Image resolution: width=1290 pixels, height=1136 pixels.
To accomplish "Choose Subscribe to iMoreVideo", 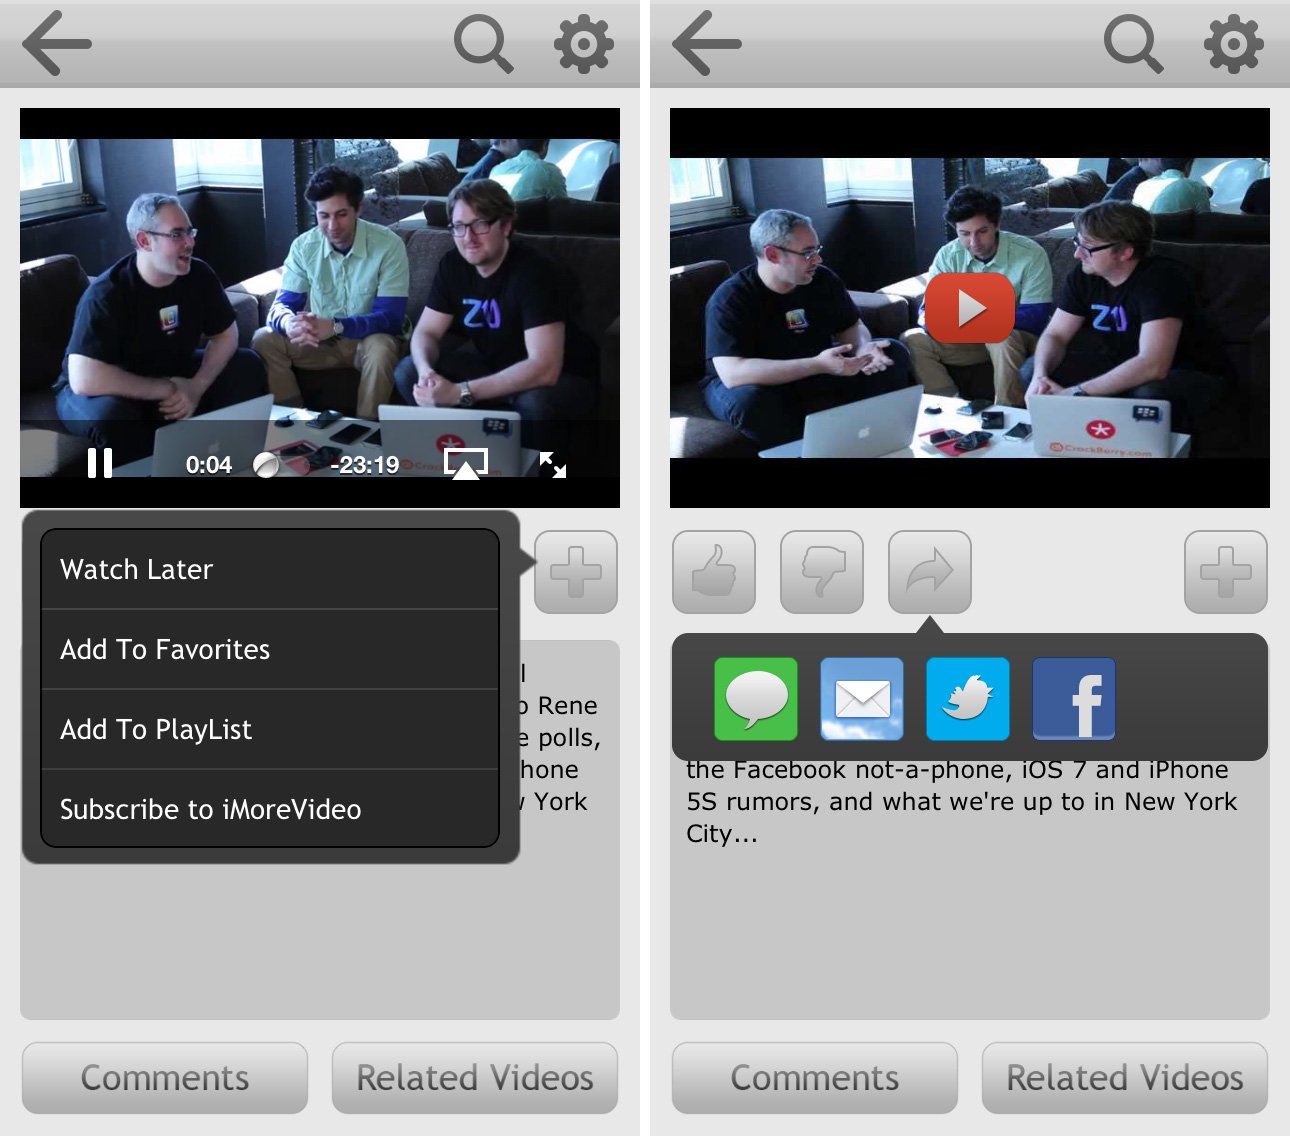I will coord(270,809).
